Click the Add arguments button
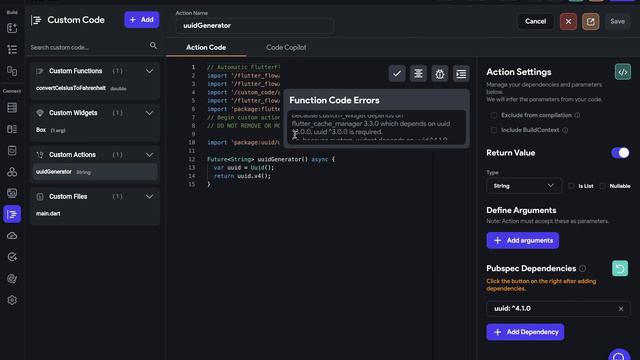Viewport: 640px width, 360px height. pos(522,240)
